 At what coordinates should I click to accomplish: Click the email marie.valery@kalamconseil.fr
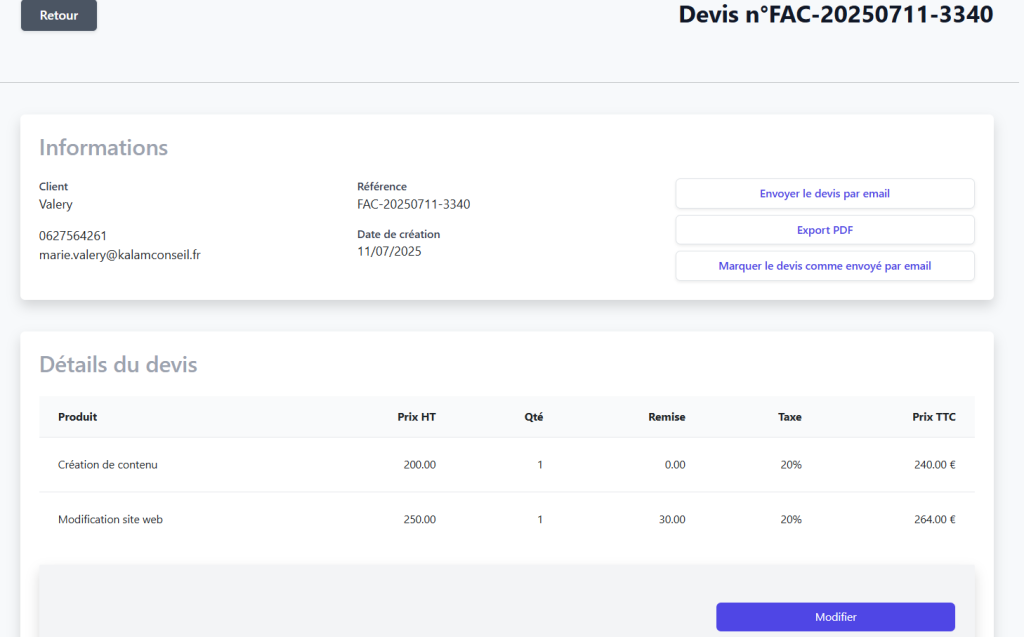point(119,254)
